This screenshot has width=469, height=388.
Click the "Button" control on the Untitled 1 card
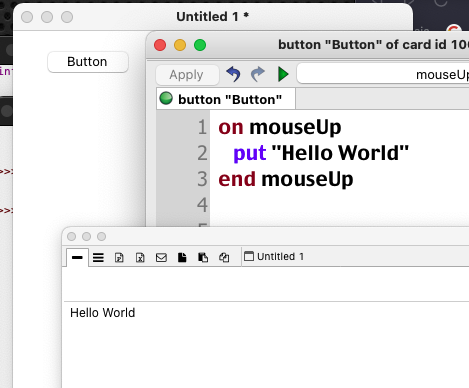coord(88,62)
